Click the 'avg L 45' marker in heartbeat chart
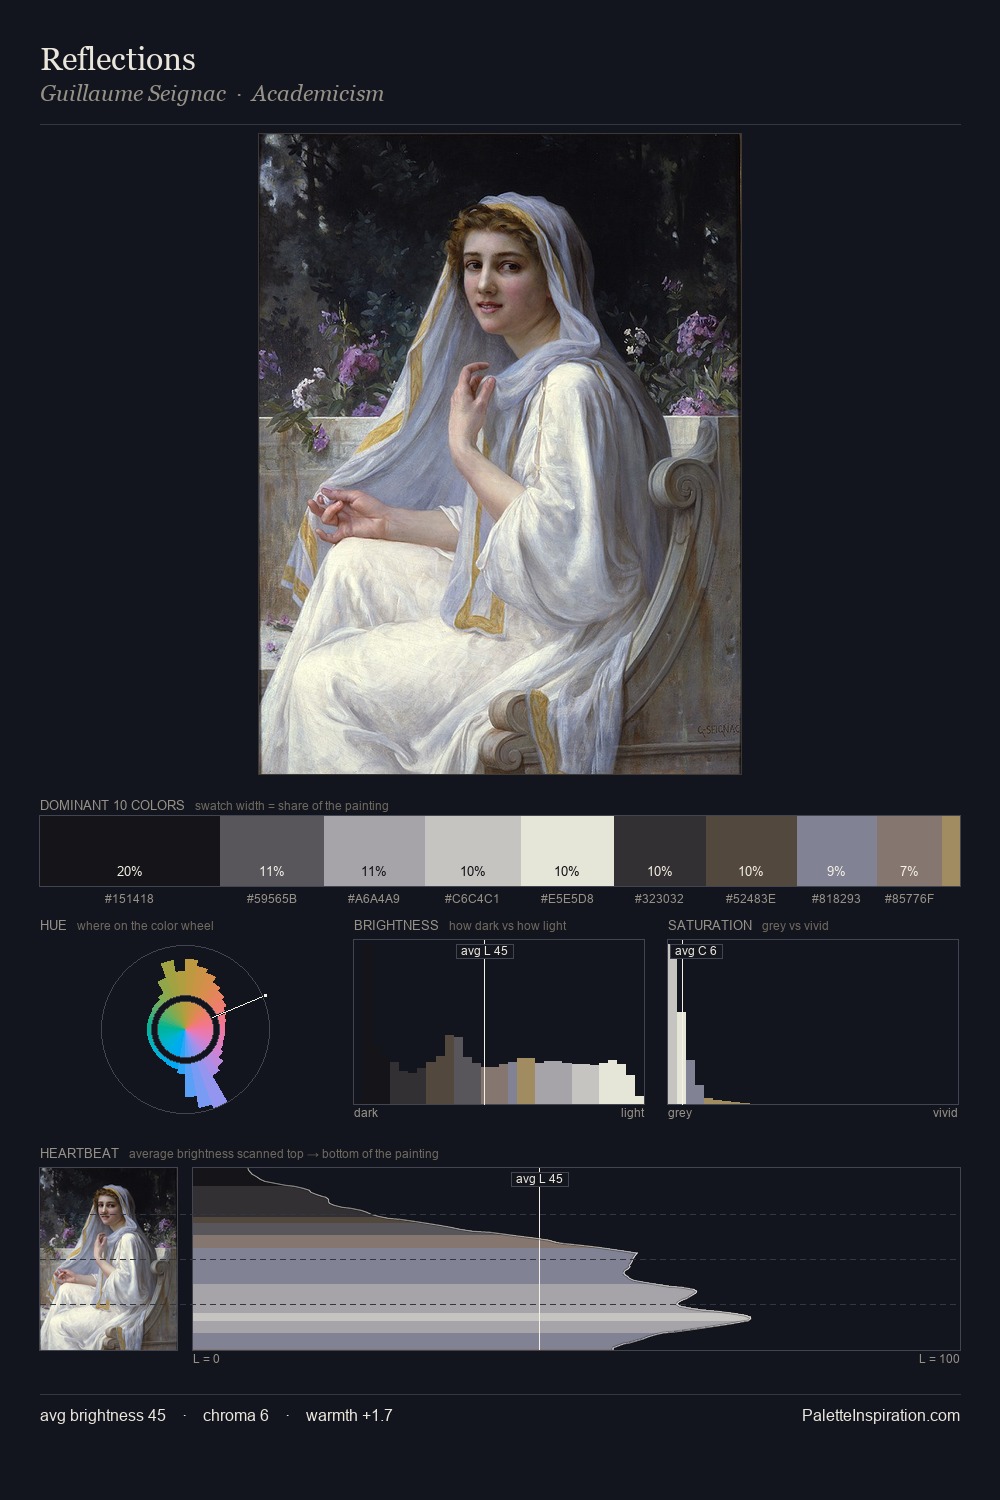This screenshot has width=1000, height=1500. (x=539, y=1179)
